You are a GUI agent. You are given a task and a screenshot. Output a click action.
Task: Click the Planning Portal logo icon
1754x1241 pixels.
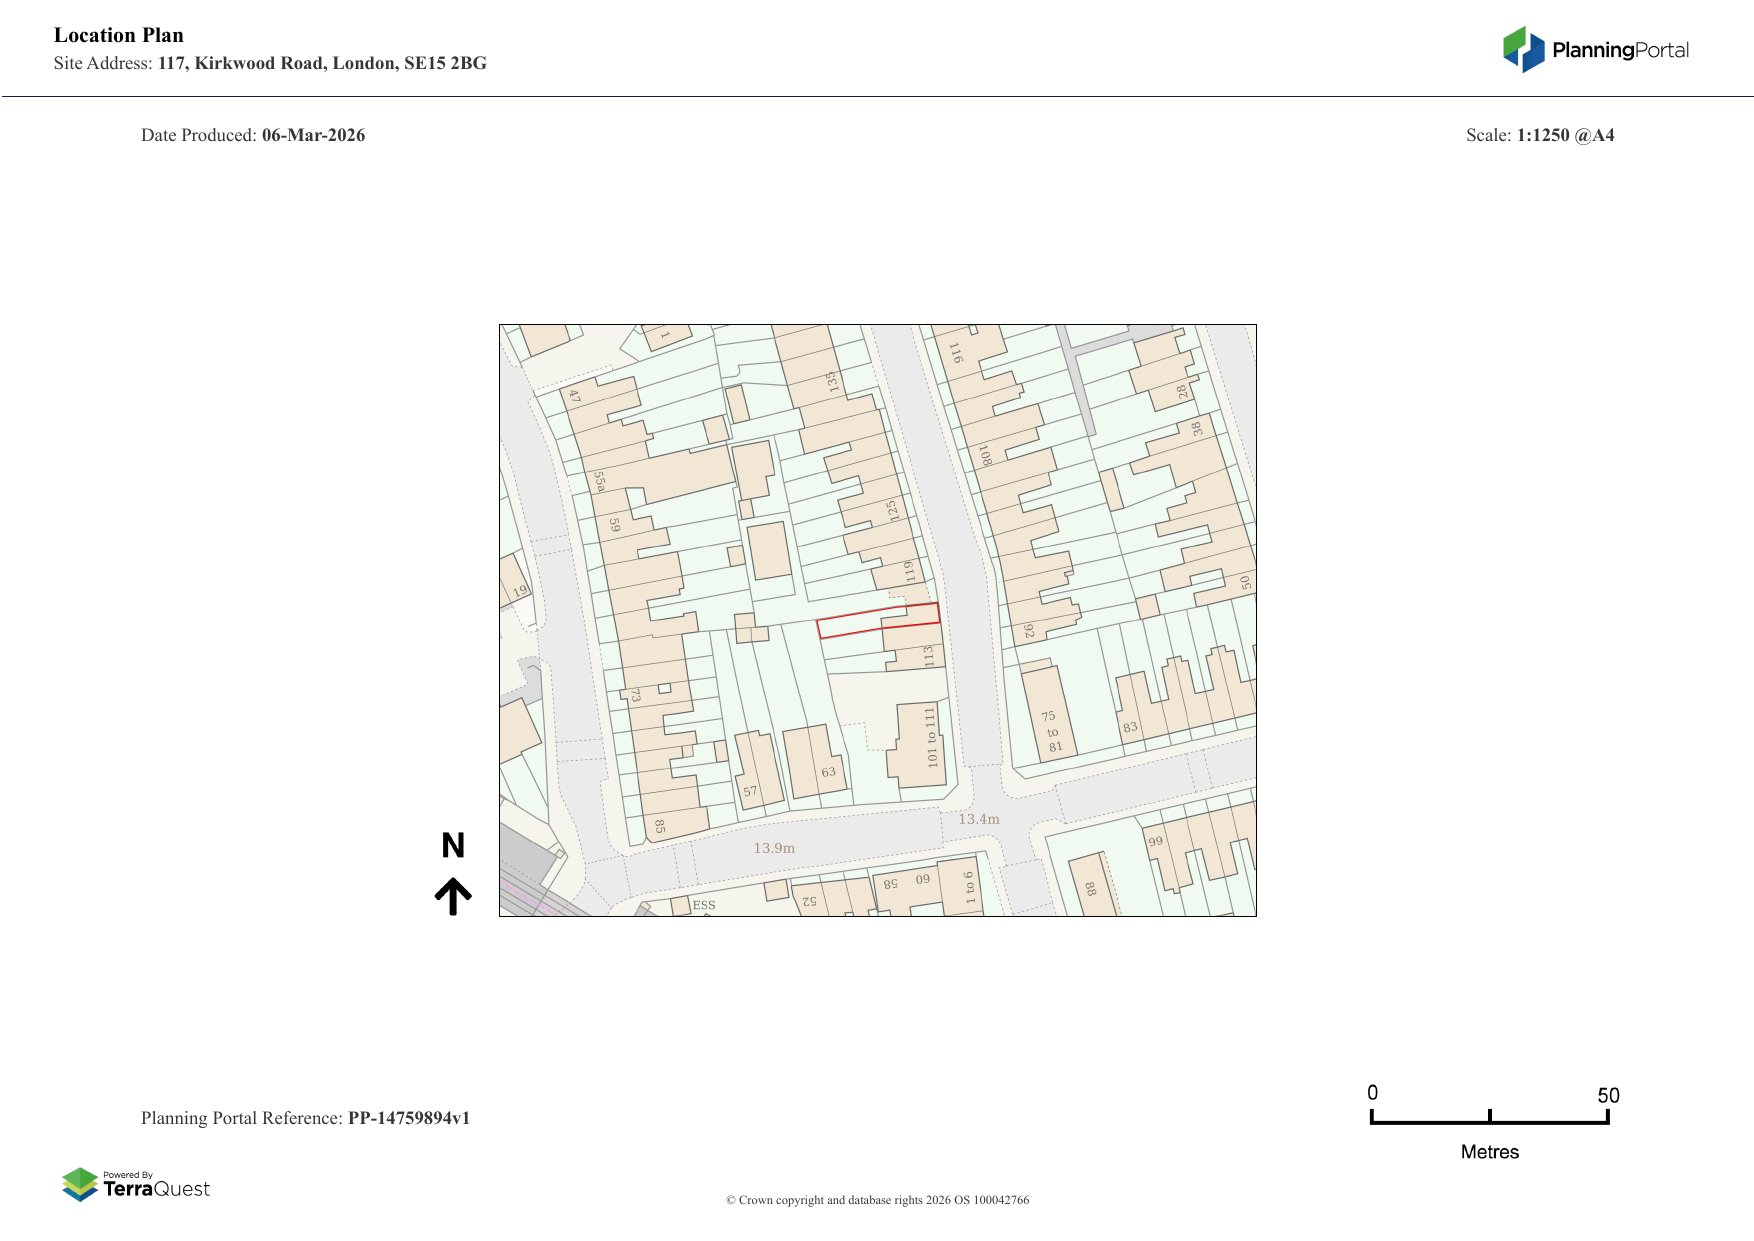click(x=1523, y=49)
